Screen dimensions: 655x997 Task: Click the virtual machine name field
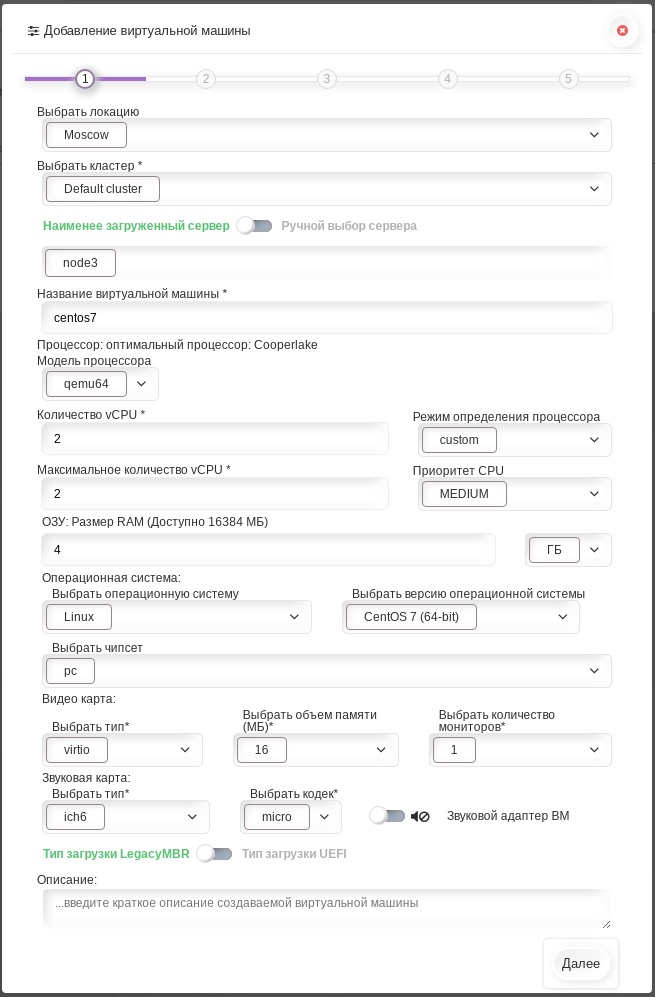coord(327,318)
